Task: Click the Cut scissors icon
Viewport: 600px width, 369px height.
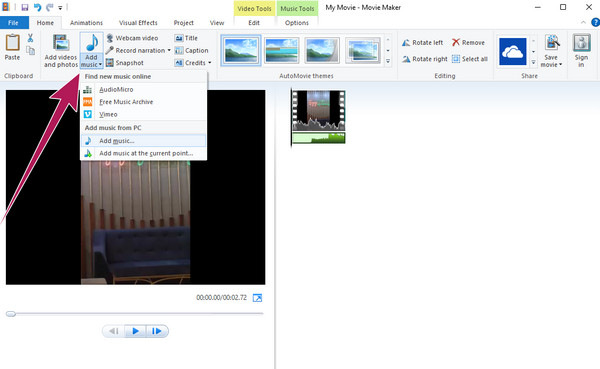Action: 30,38
